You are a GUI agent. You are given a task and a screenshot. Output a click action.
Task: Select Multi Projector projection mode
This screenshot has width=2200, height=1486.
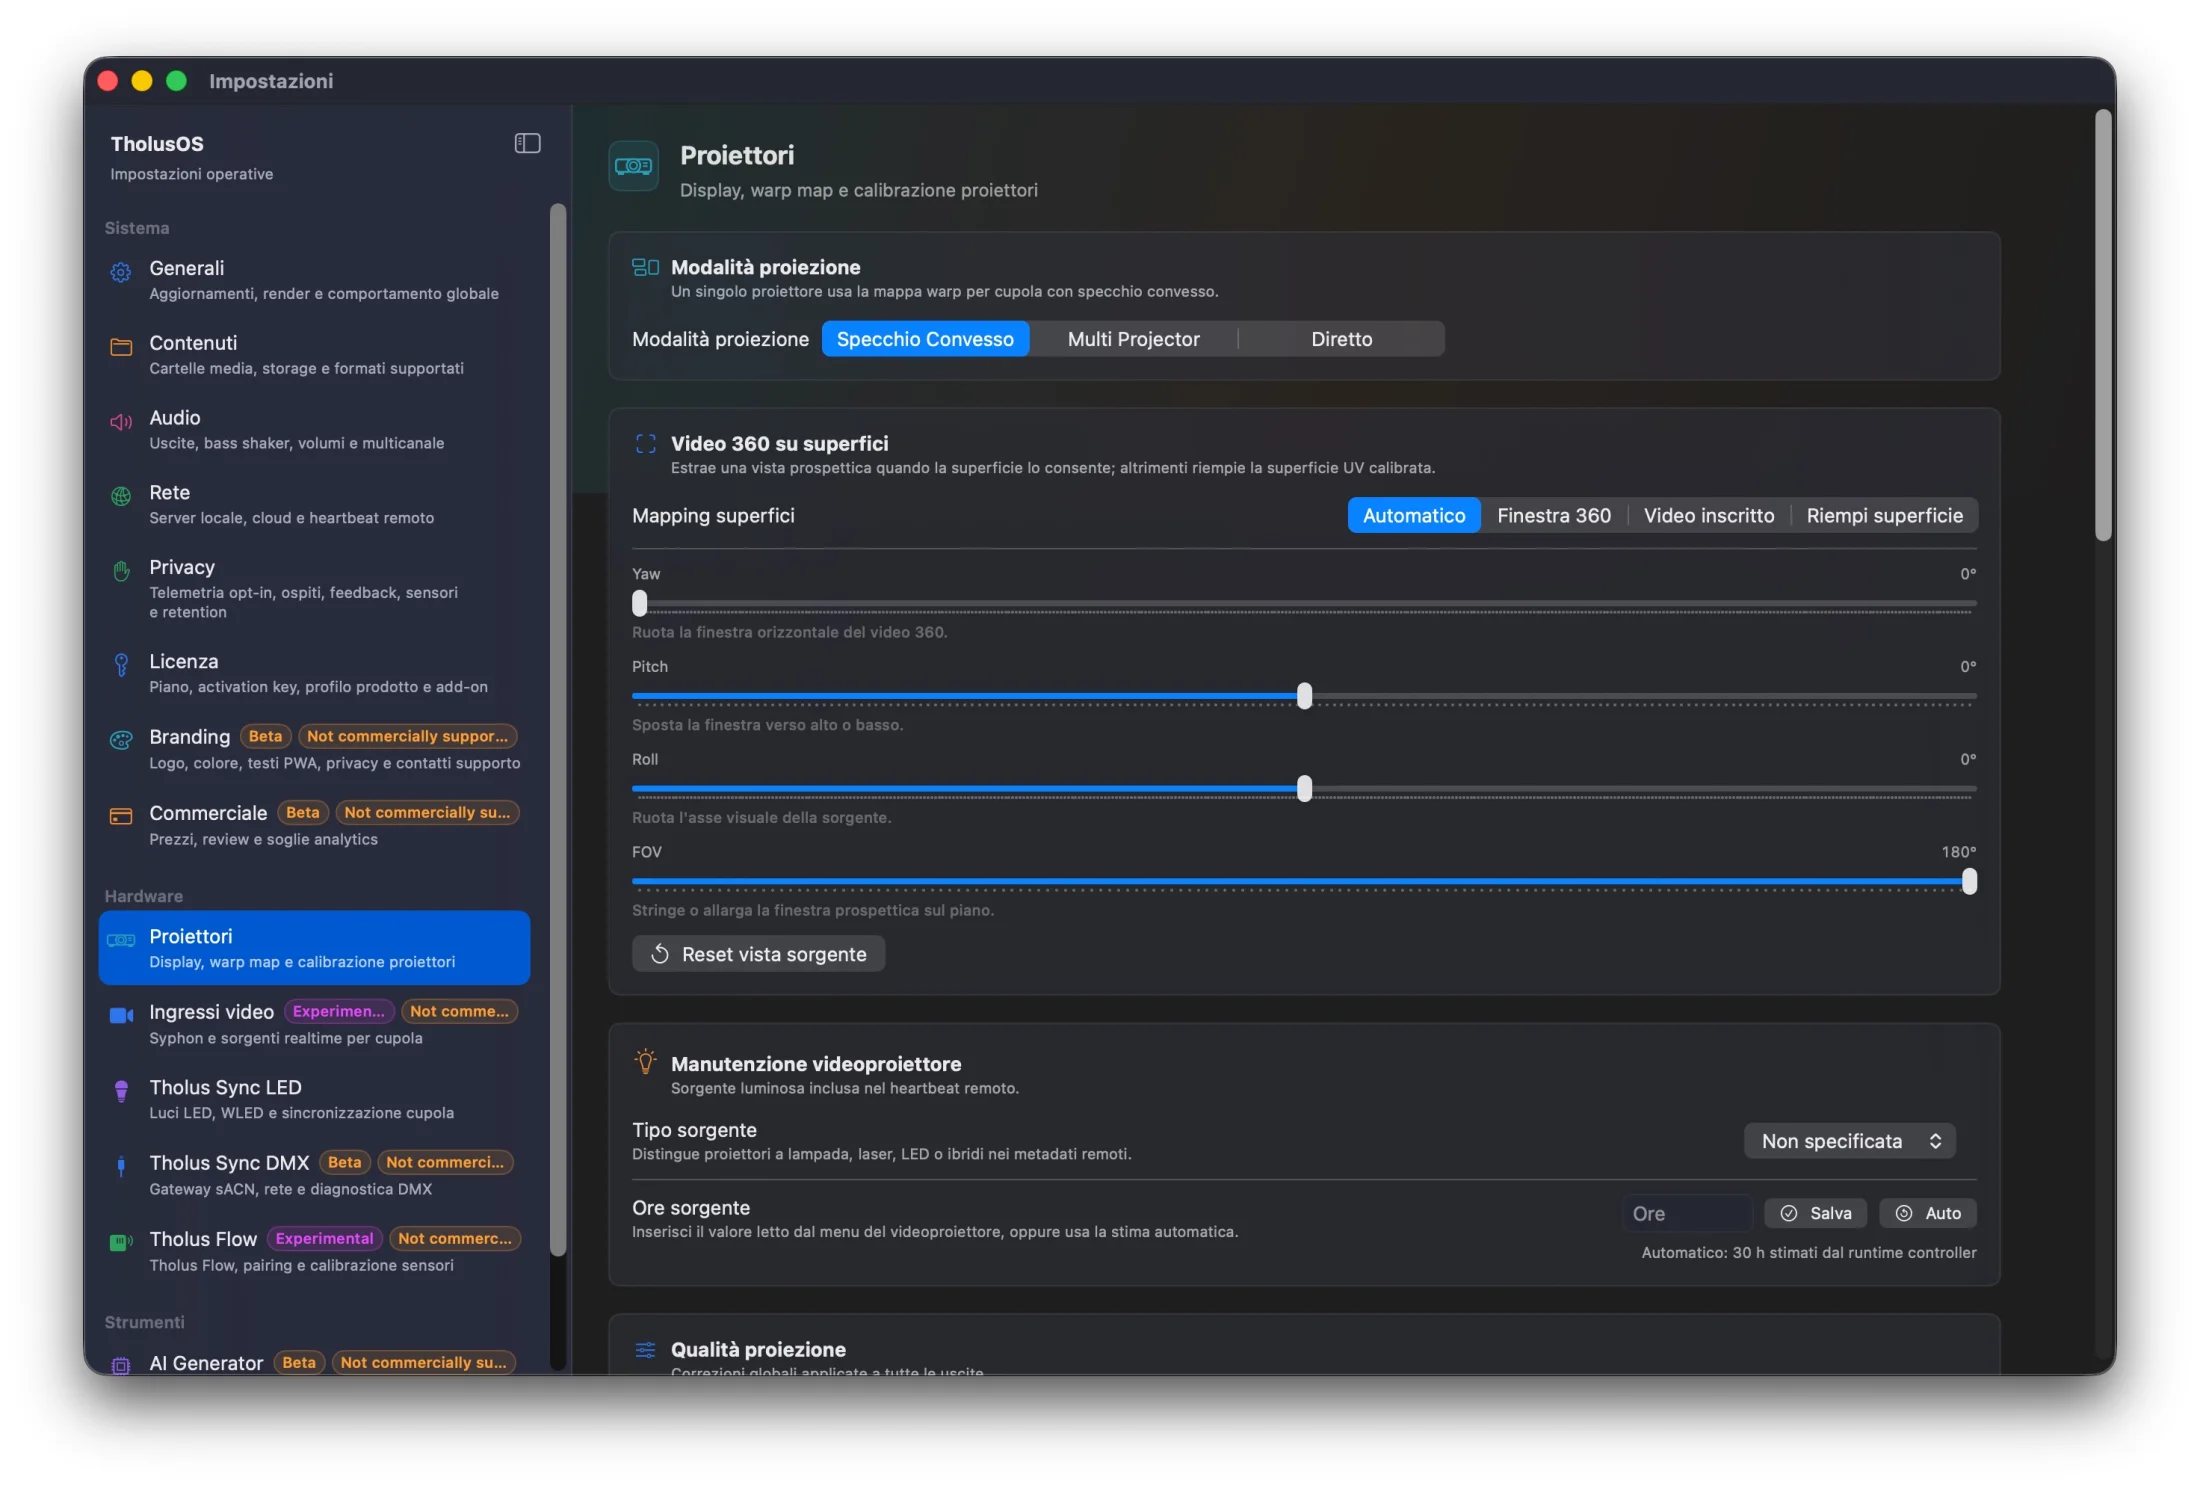tap(1133, 339)
